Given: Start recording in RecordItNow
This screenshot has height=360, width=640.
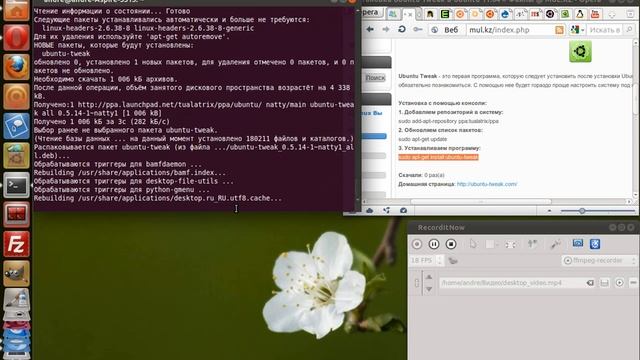Looking at the screenshot, I should (x=417, y=244).
